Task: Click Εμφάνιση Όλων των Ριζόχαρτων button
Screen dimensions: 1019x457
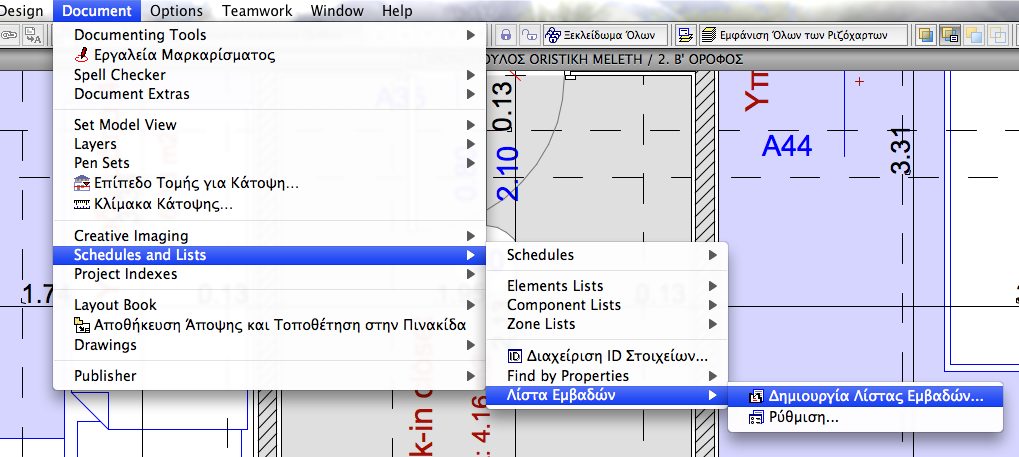Action: pyautogui.click(x=804, y=35)
